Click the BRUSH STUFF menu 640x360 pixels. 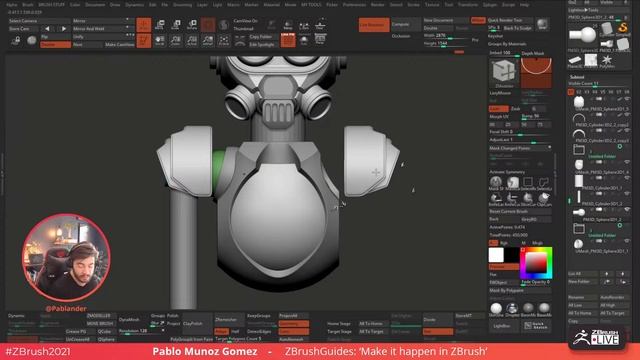pyautogui.click(x=51, y=5)
